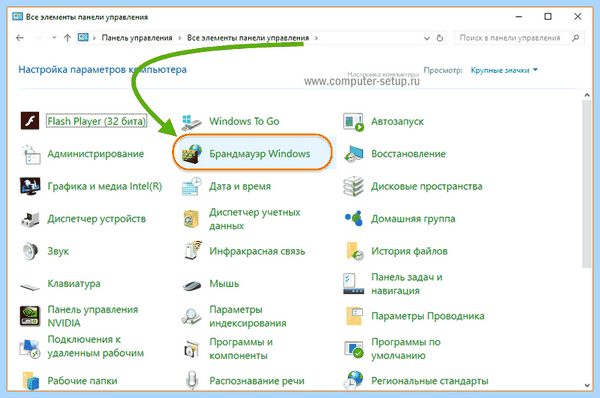Open the Региональные стандарты link

pyautogui.click(x=429, y=381)
